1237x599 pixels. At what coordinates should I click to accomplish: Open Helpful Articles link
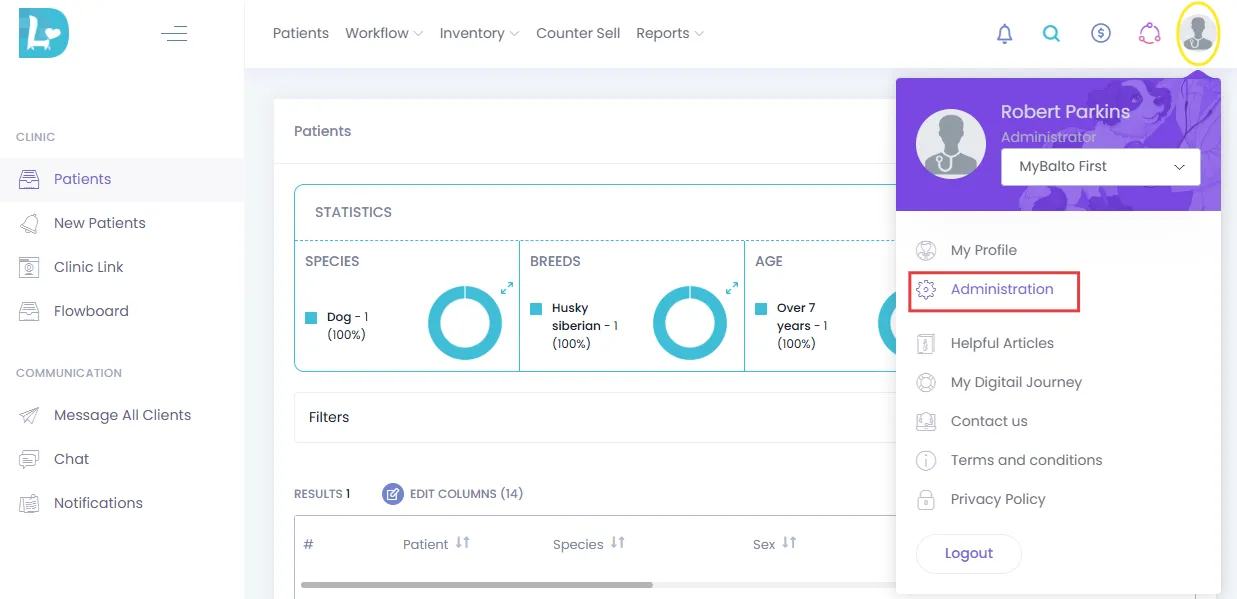(1002, 343)
